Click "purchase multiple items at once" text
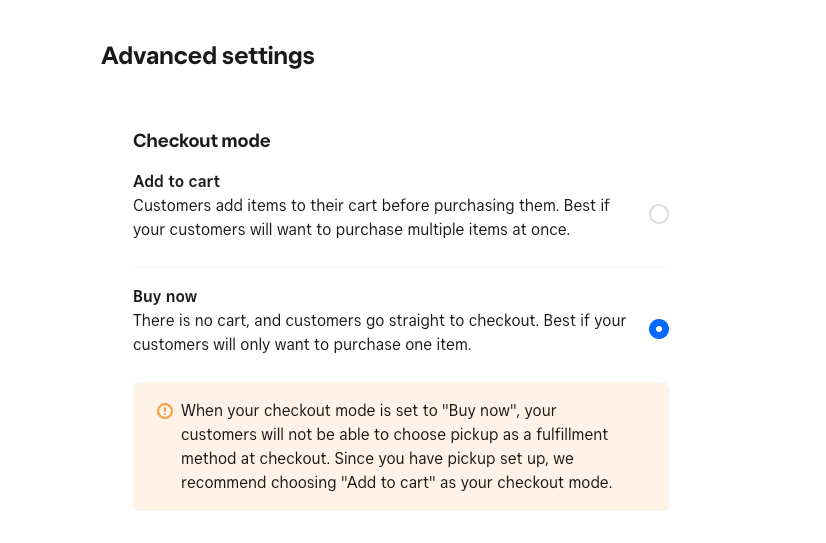This screenshot has height=543, width=826. (453, 230)
